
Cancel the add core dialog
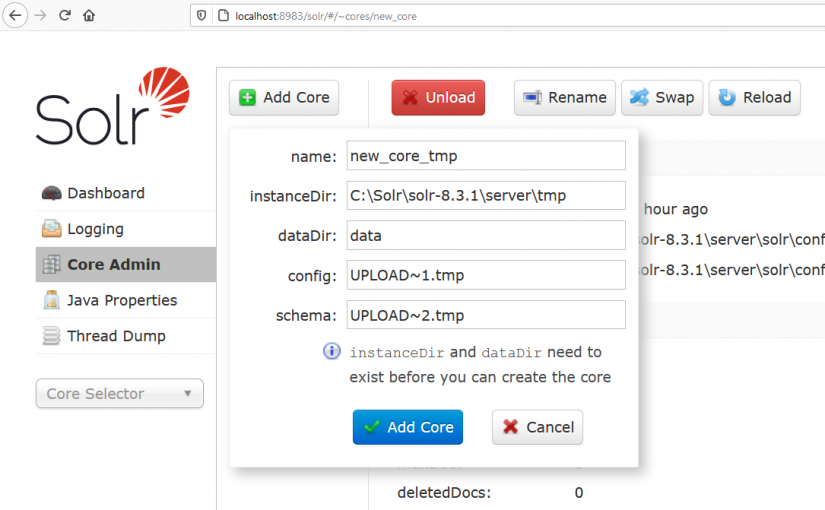(537, 427)
